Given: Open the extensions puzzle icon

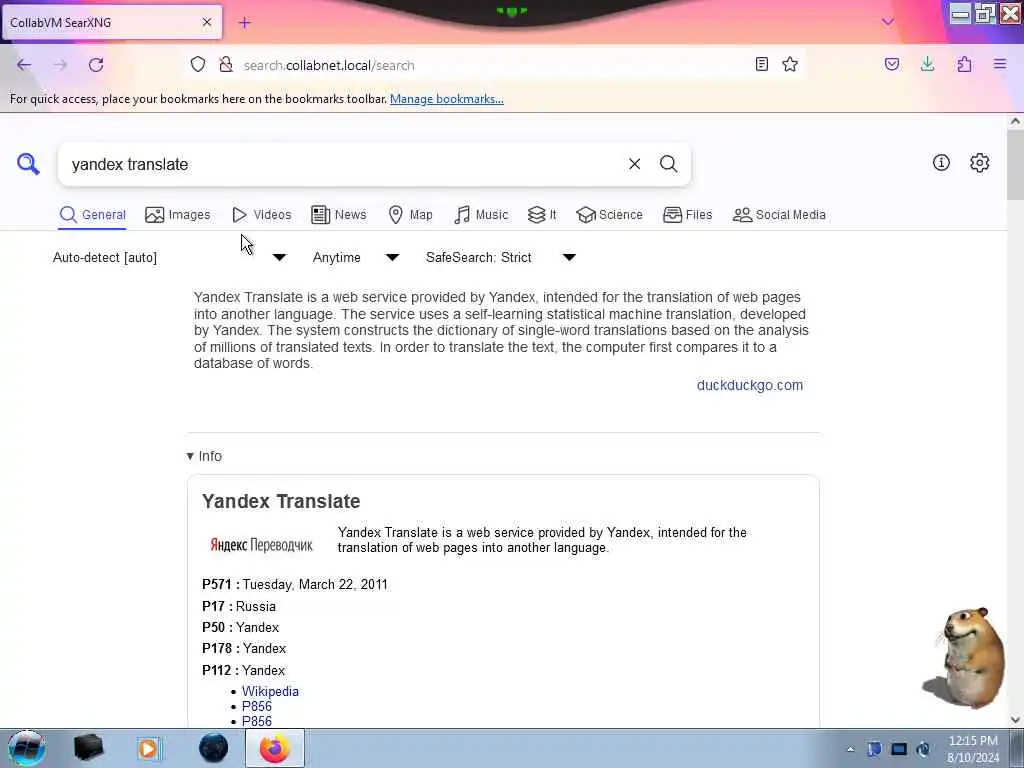Looking at the screenshot, I should click(x=965, y=64).
